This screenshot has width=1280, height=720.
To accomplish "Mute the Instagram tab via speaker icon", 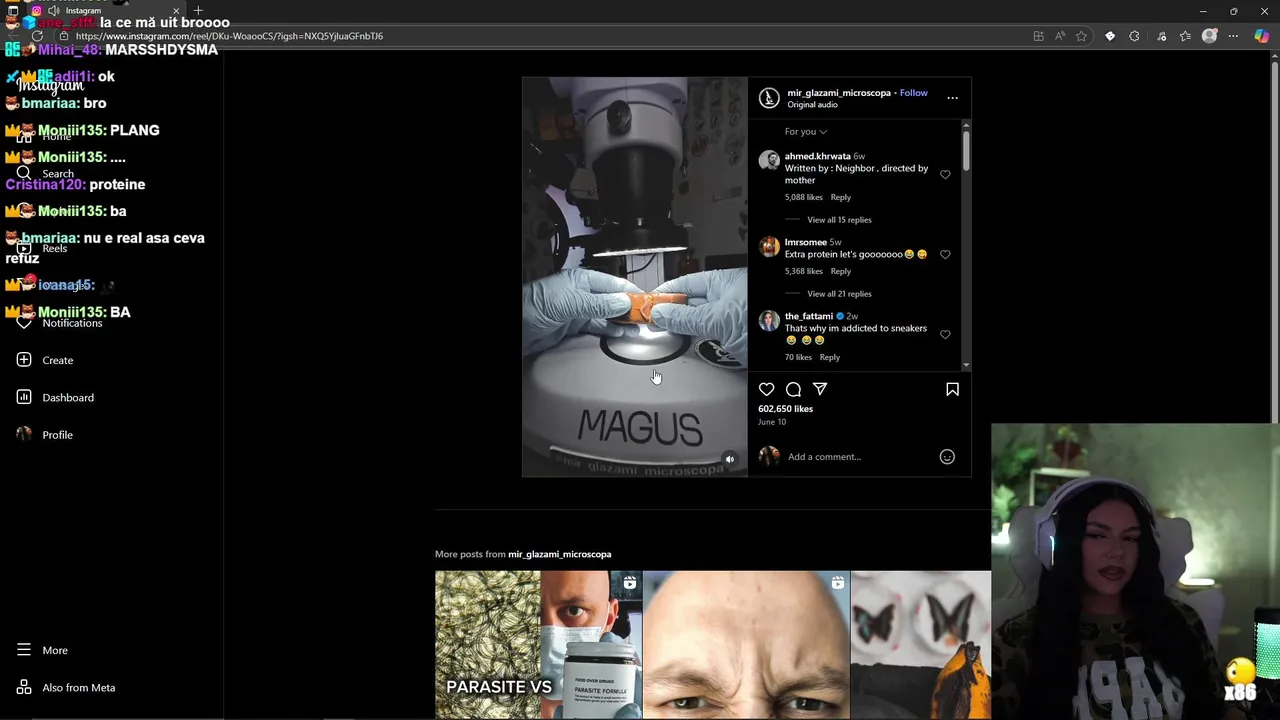I will pos(54,11).
